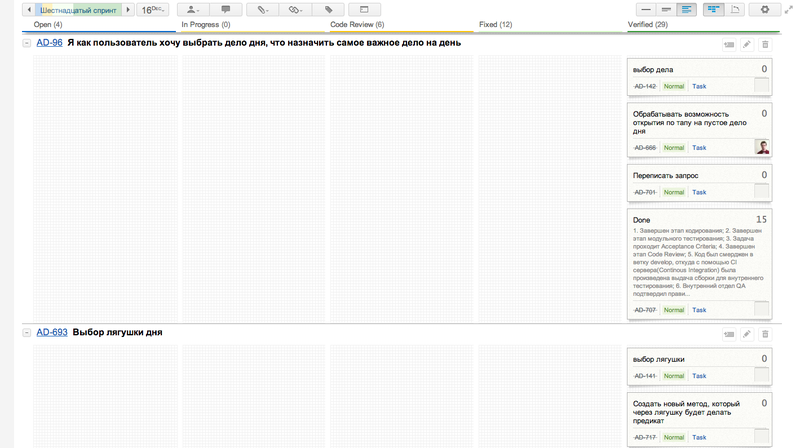This screenshot has width=800, height=448.
Task: Collapse the AD-96 swimlane
Action: coord(27,43)
